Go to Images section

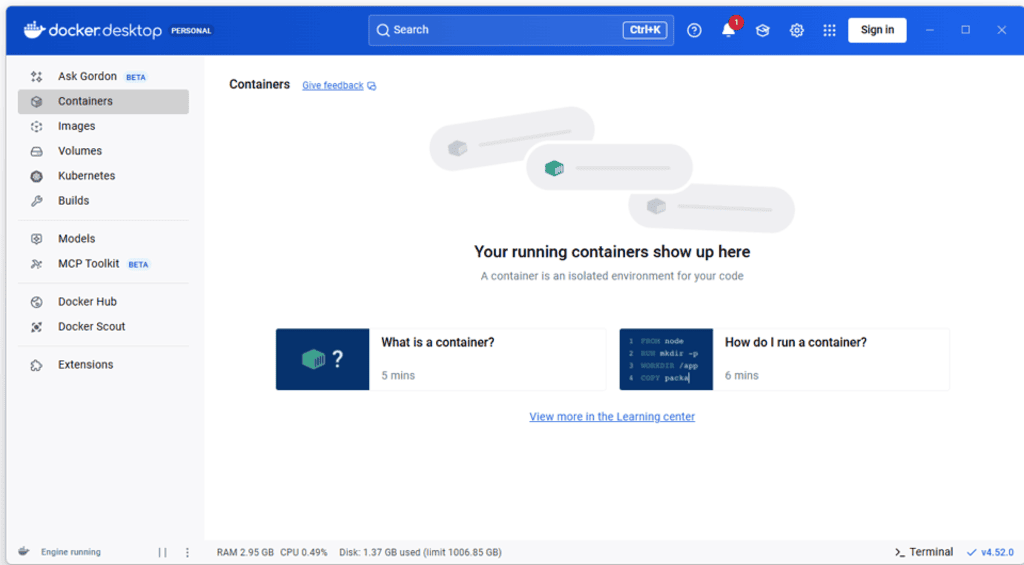click(103, 126)
